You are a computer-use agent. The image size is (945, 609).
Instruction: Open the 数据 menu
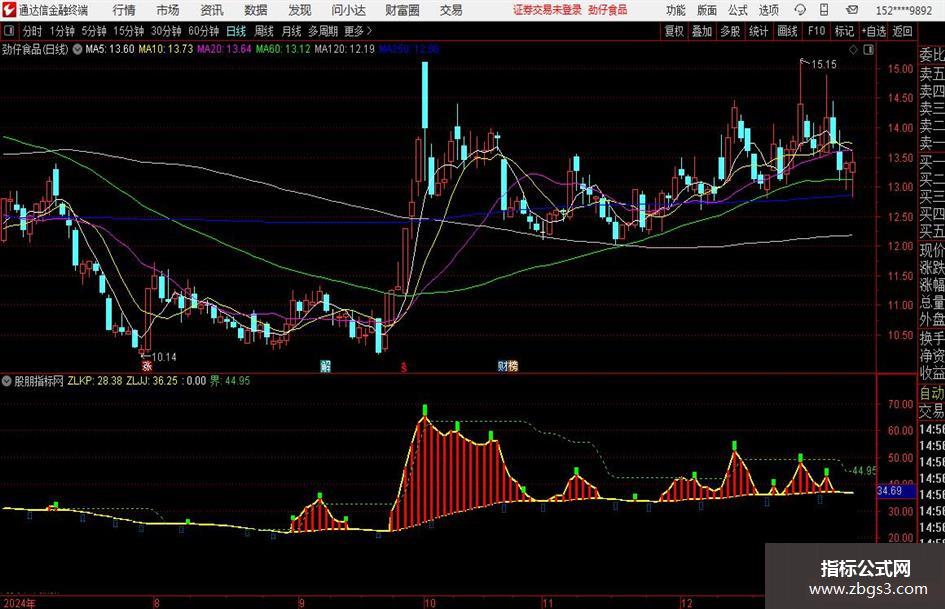coord(256,10)
